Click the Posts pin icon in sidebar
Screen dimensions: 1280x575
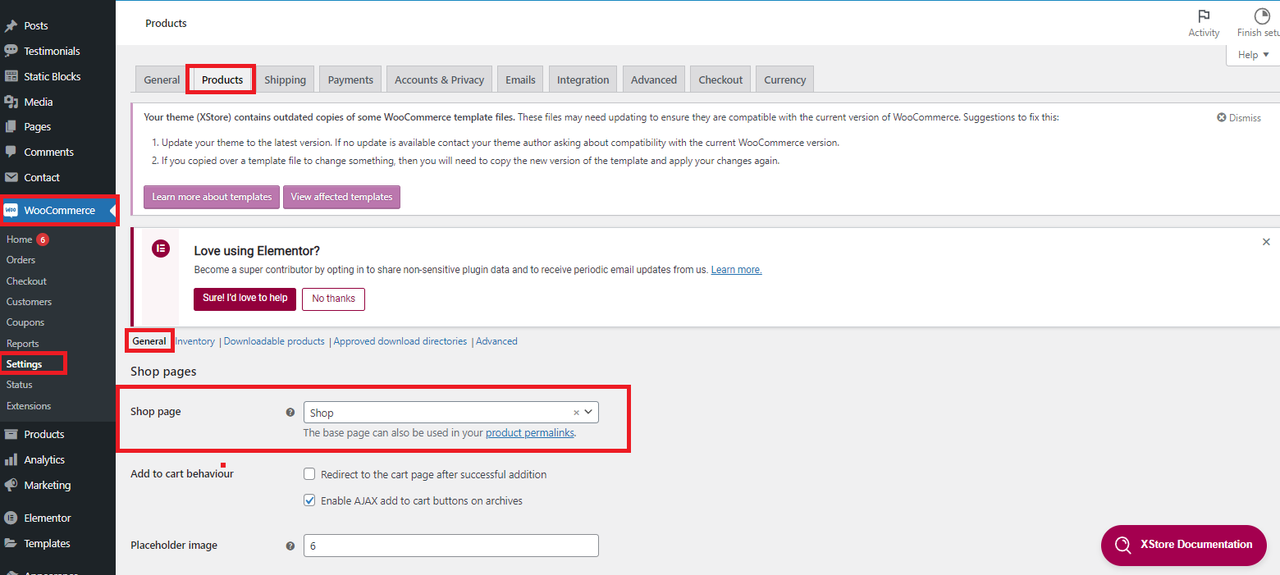pos(11,25)
